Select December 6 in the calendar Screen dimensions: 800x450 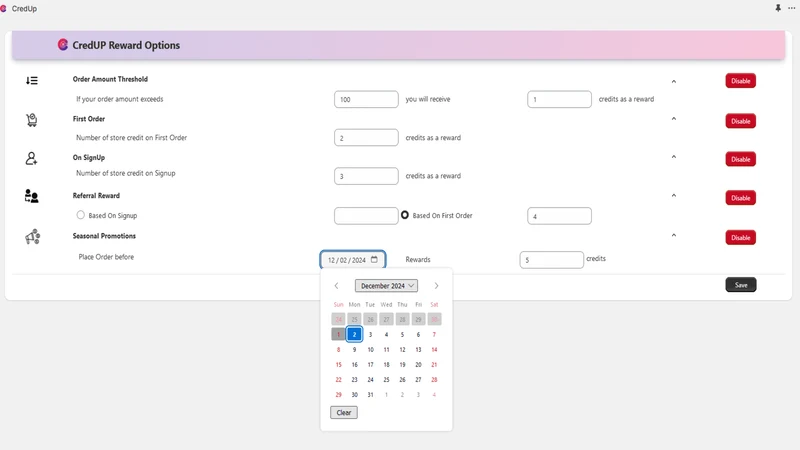click(418, 335)
